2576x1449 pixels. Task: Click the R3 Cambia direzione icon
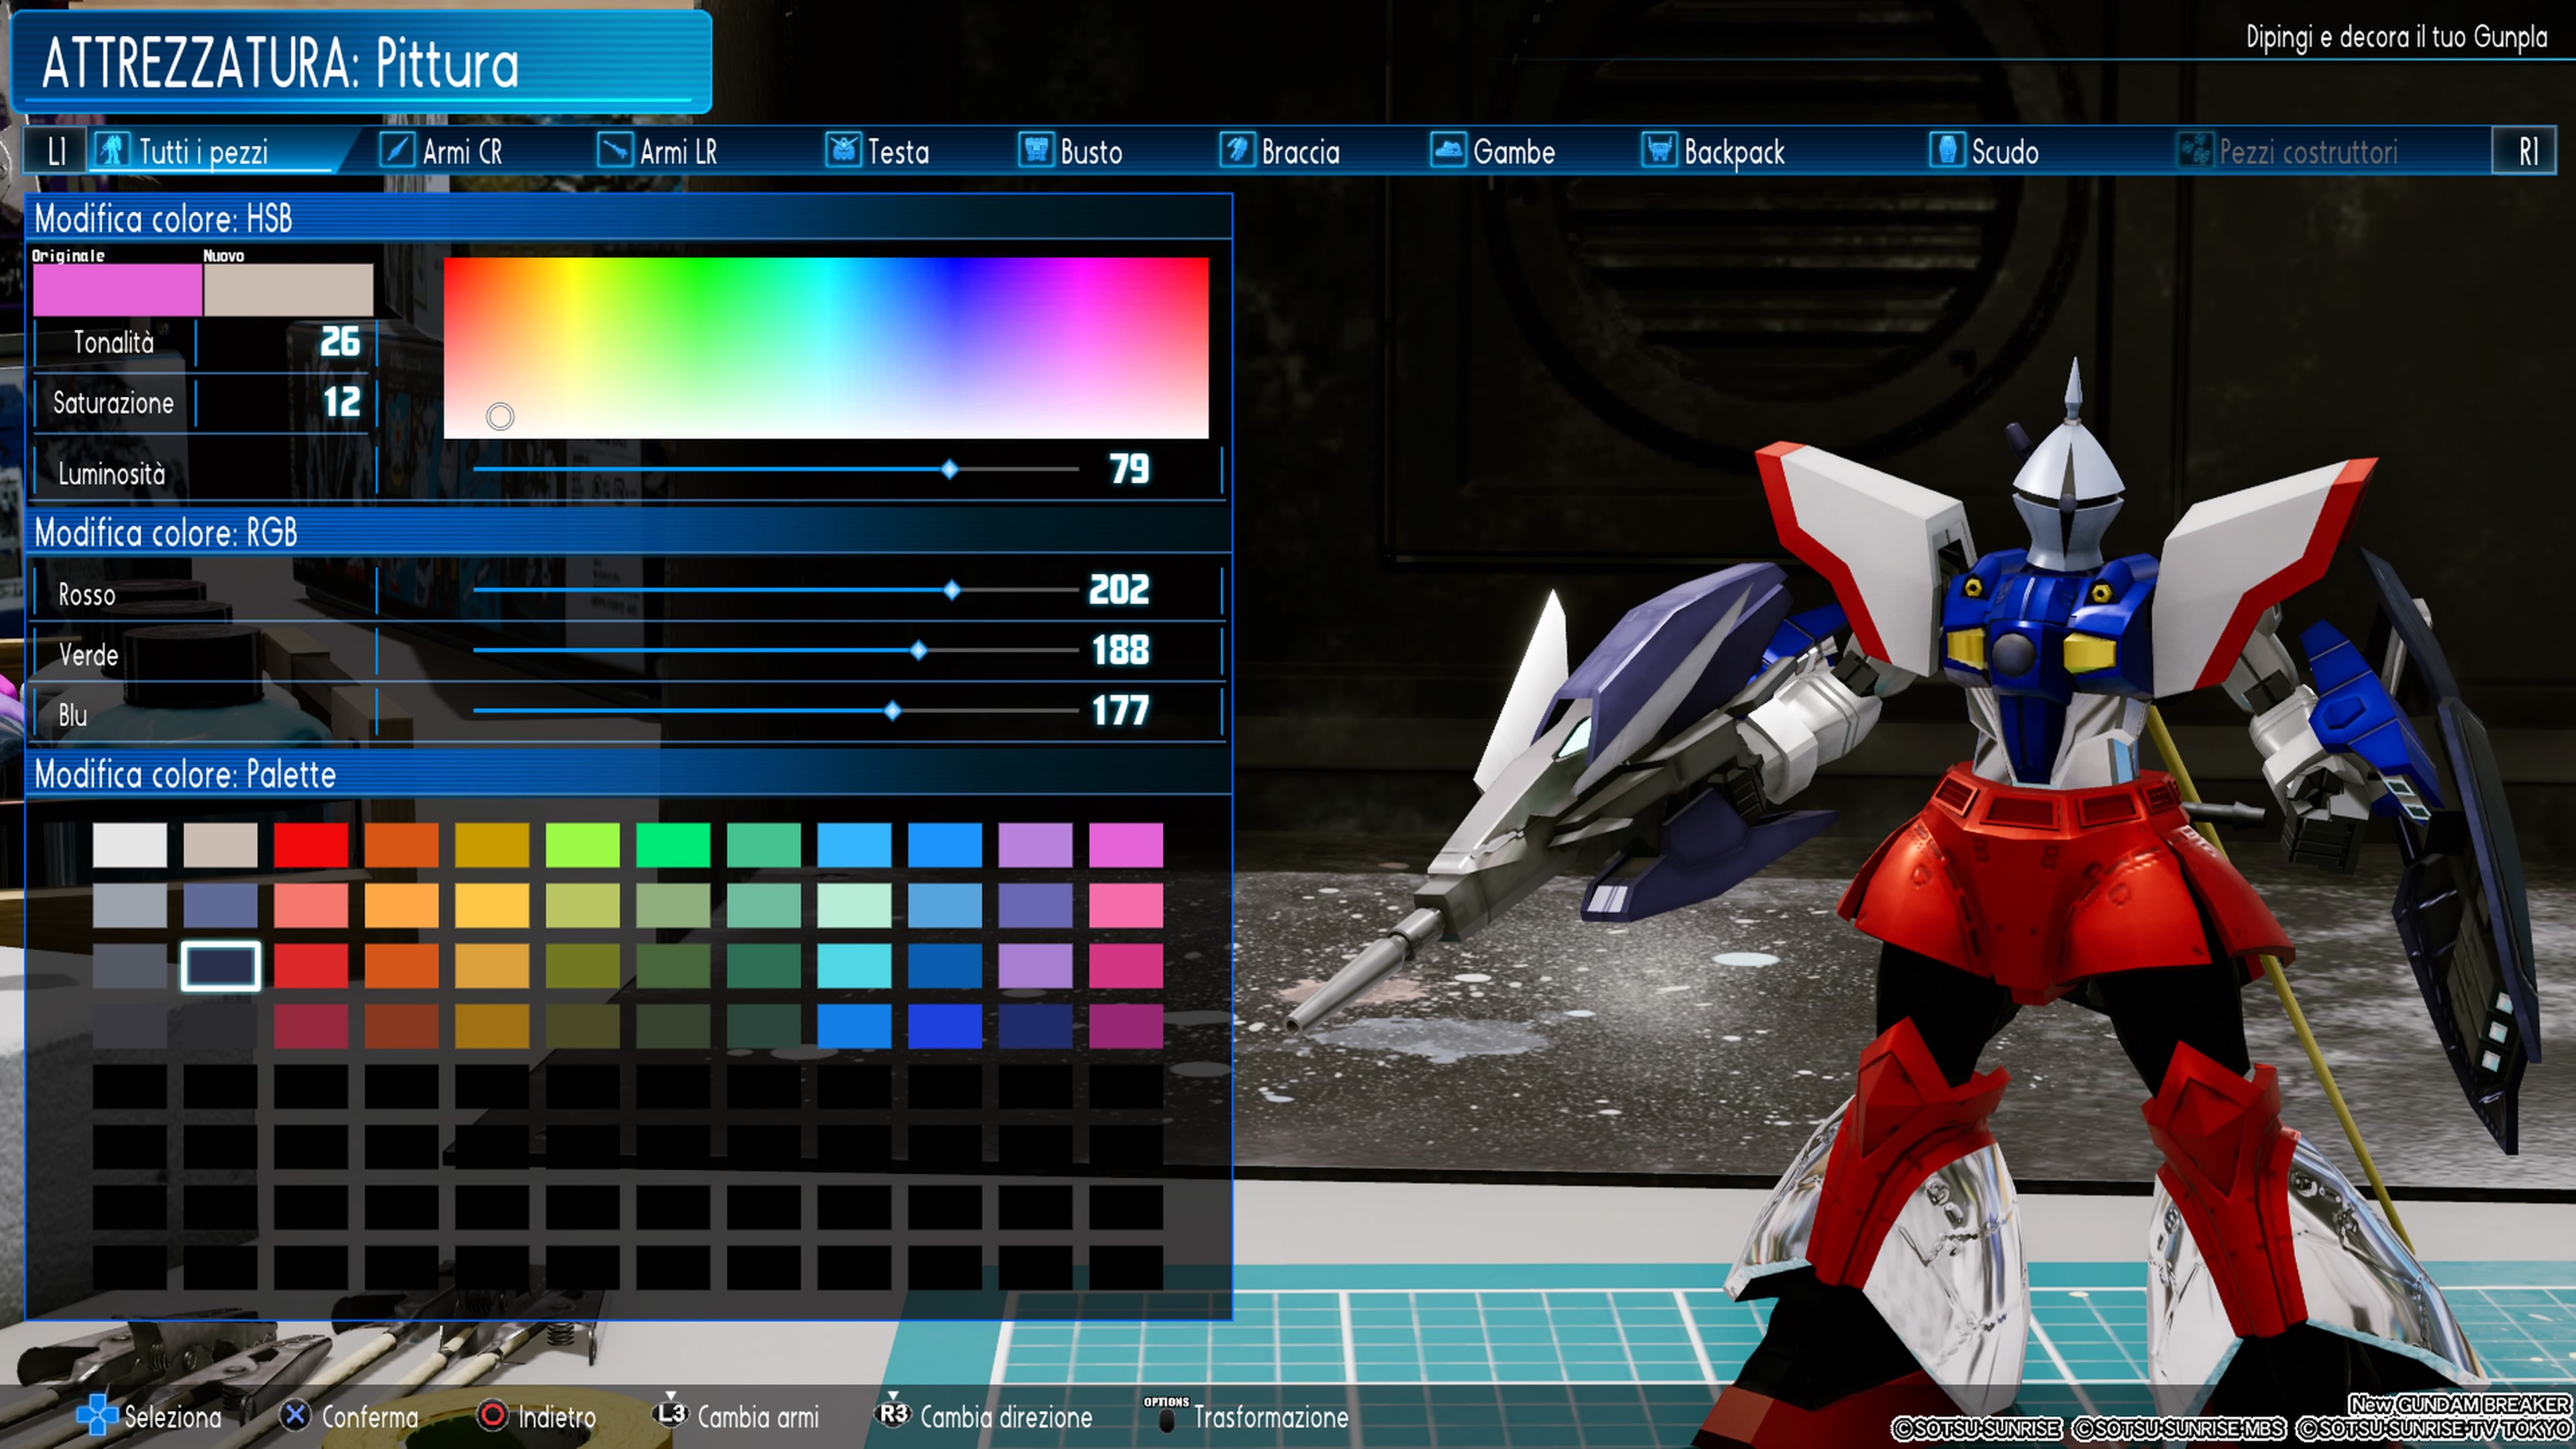point(893,1412)
